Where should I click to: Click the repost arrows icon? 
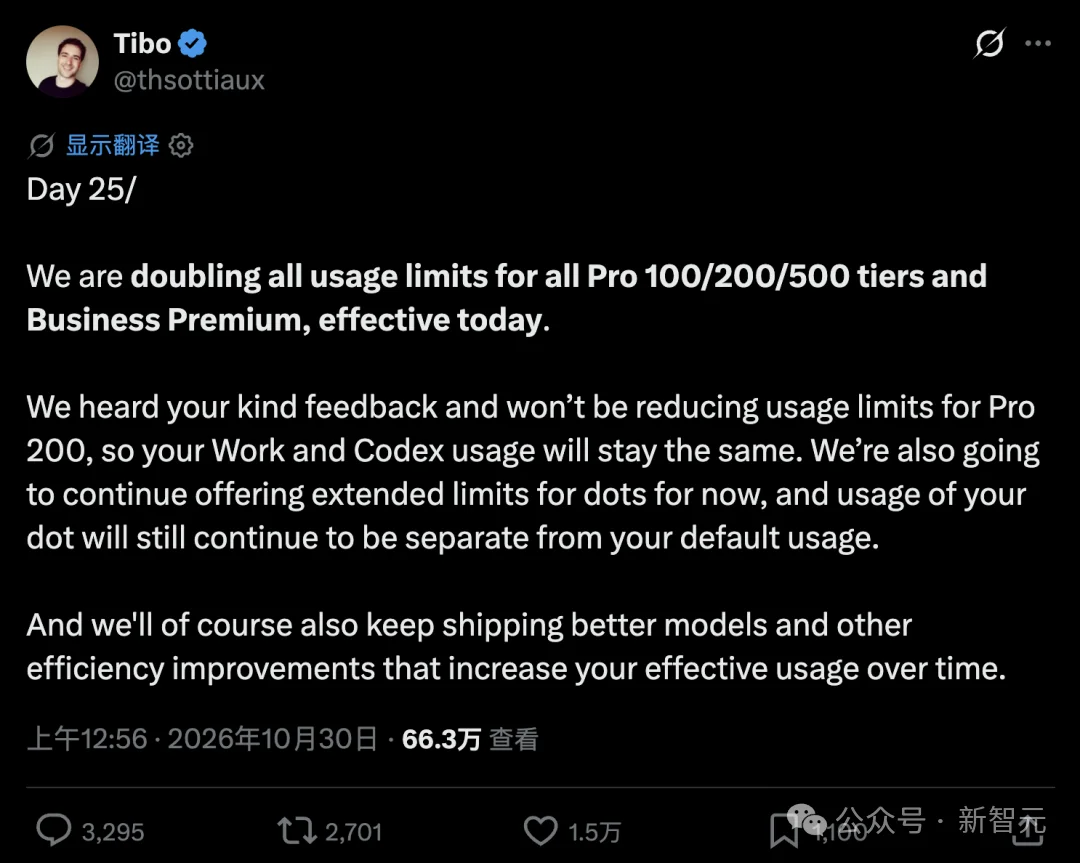(x=297, y=831)
